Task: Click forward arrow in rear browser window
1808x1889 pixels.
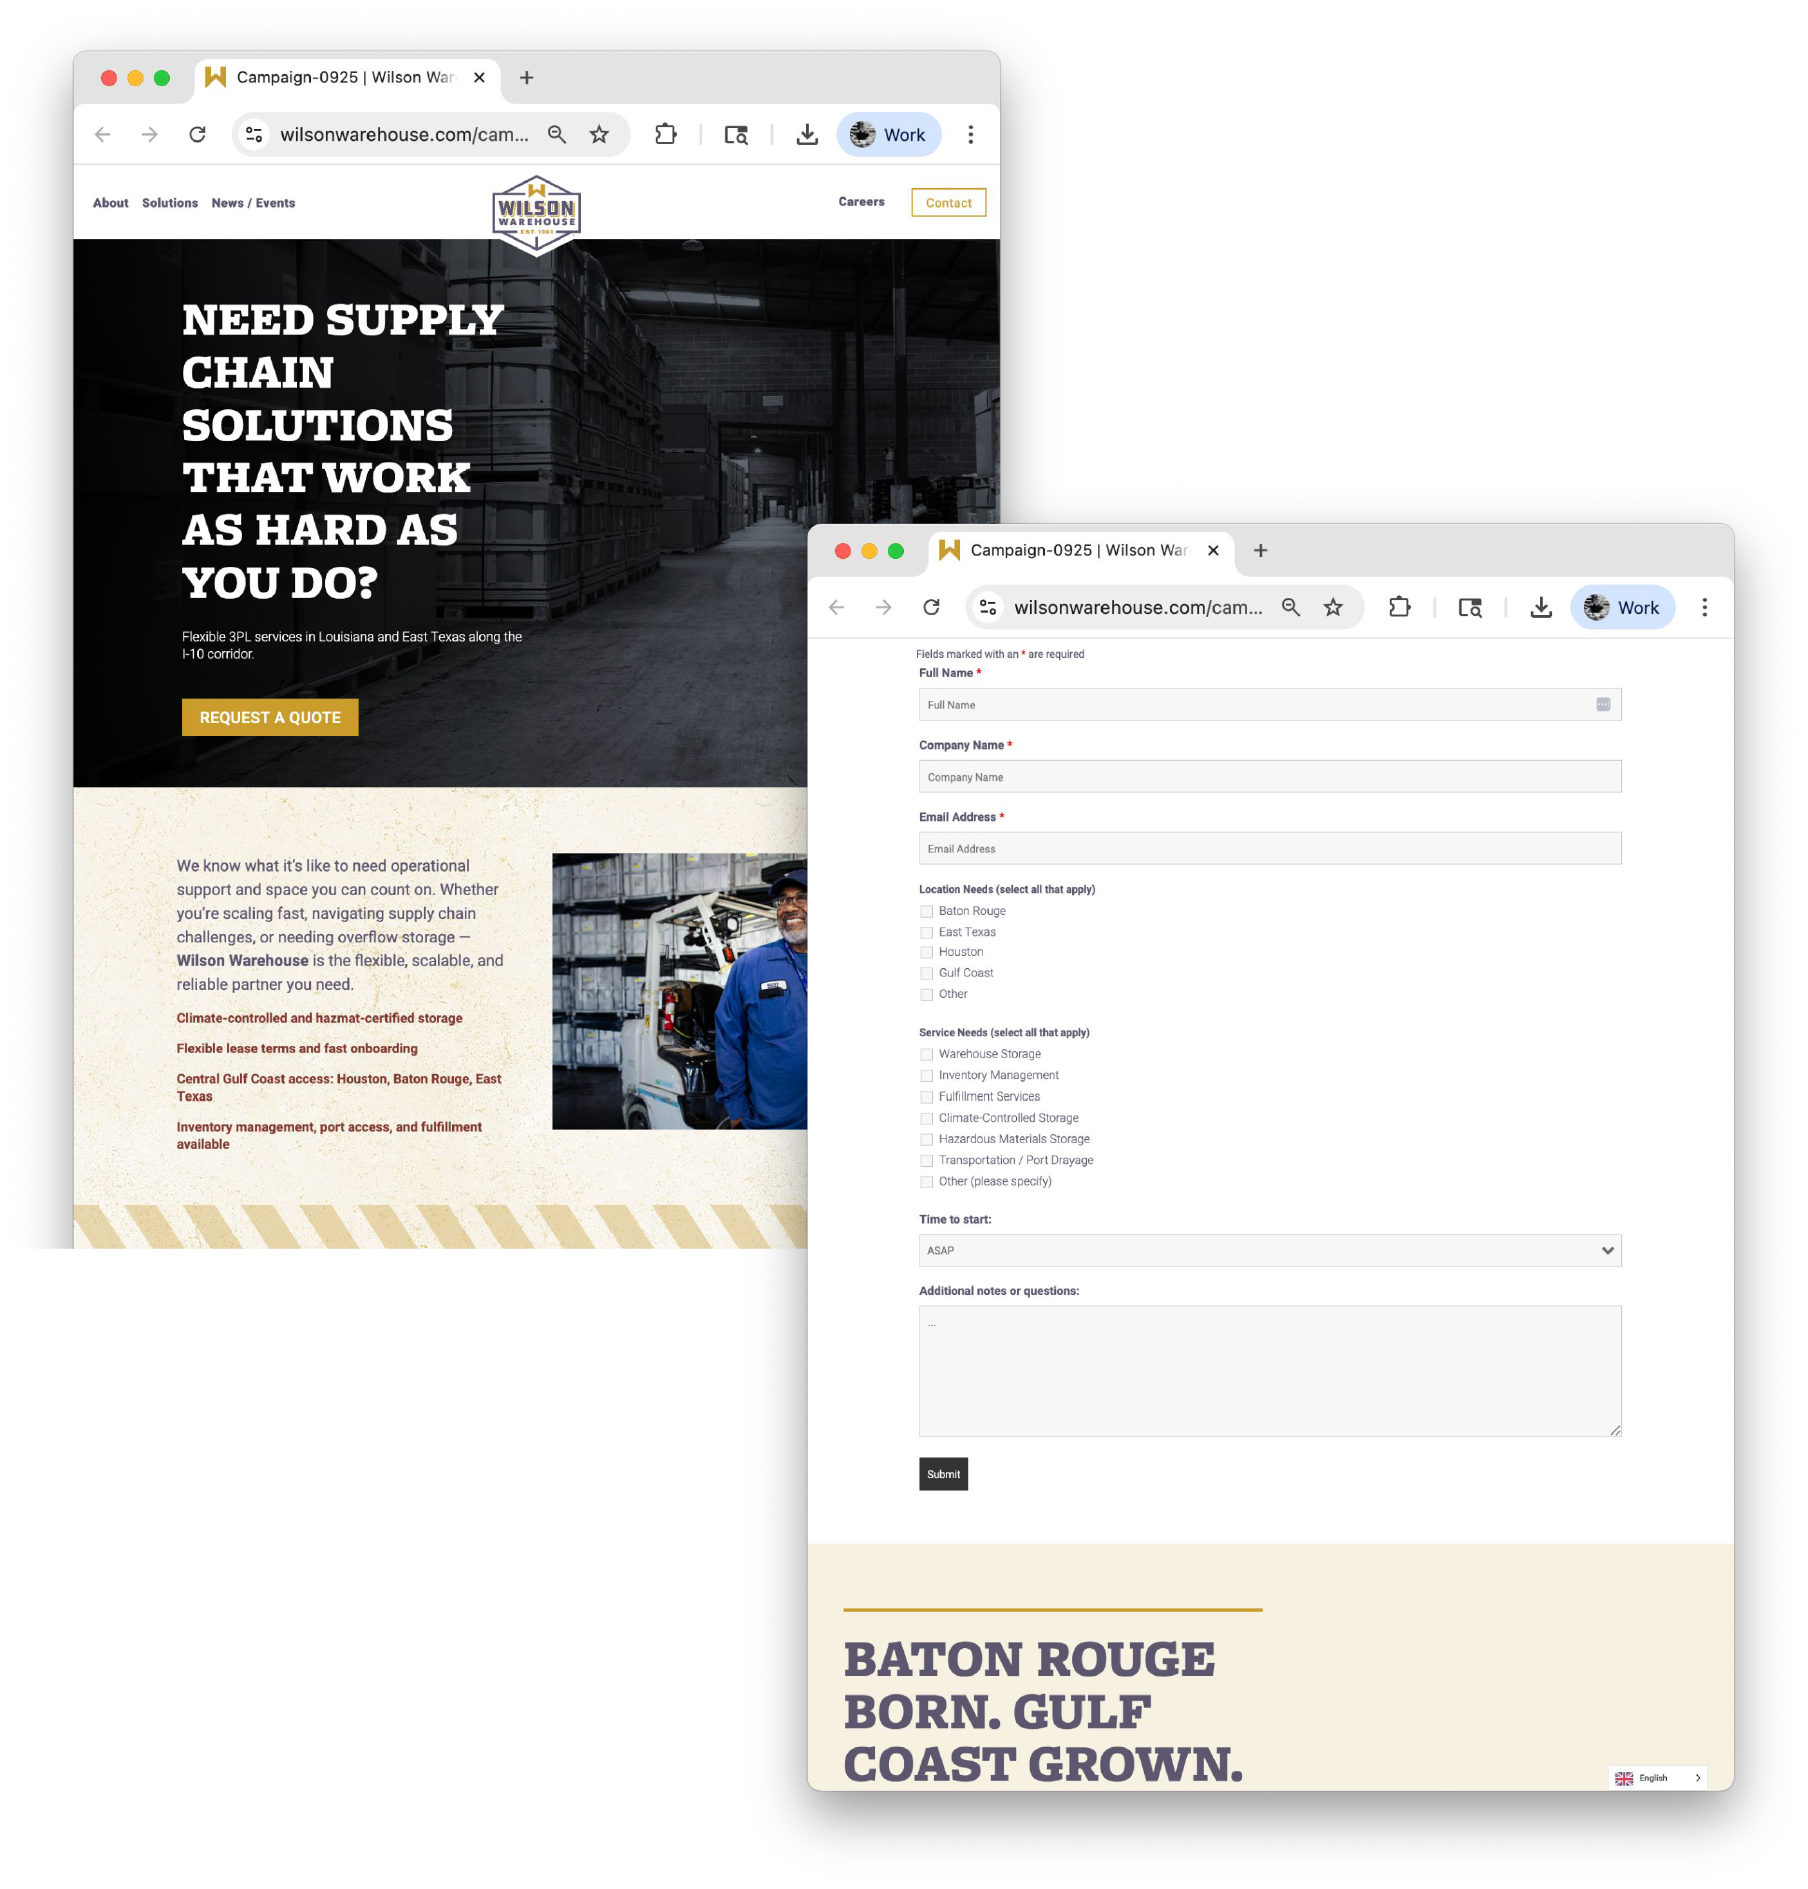Action: [149, 135]
